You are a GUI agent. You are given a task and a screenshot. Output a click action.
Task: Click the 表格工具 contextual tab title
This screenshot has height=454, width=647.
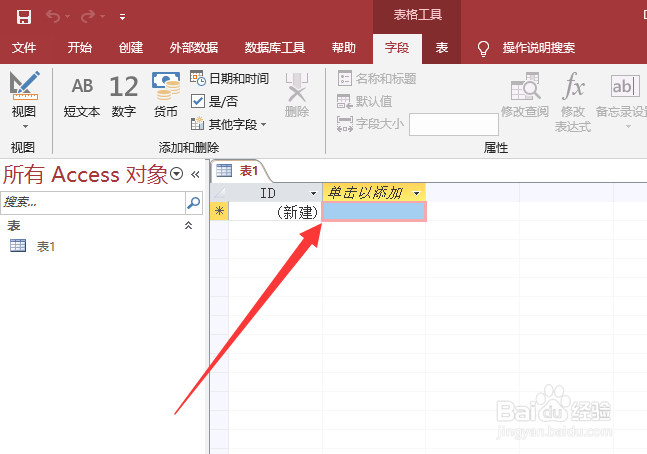coord(417,15)
